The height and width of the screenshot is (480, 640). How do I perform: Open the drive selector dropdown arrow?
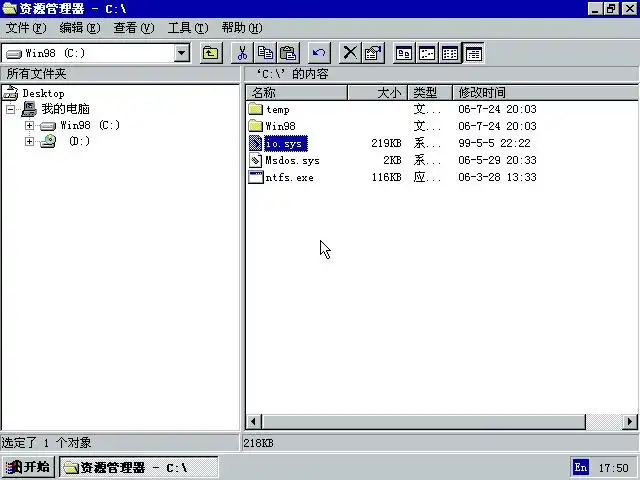(x=182, y=53)
